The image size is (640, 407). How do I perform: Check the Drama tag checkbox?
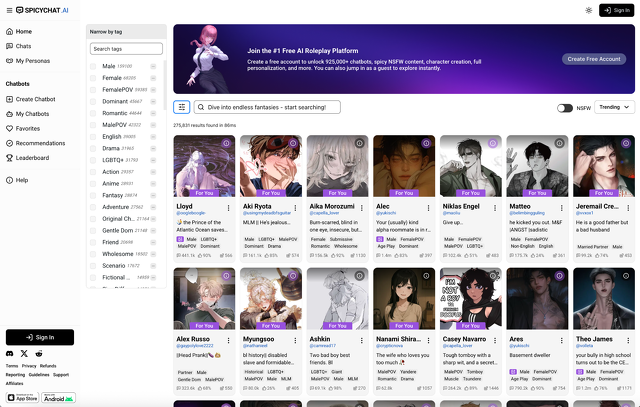(x=93, y=148)
